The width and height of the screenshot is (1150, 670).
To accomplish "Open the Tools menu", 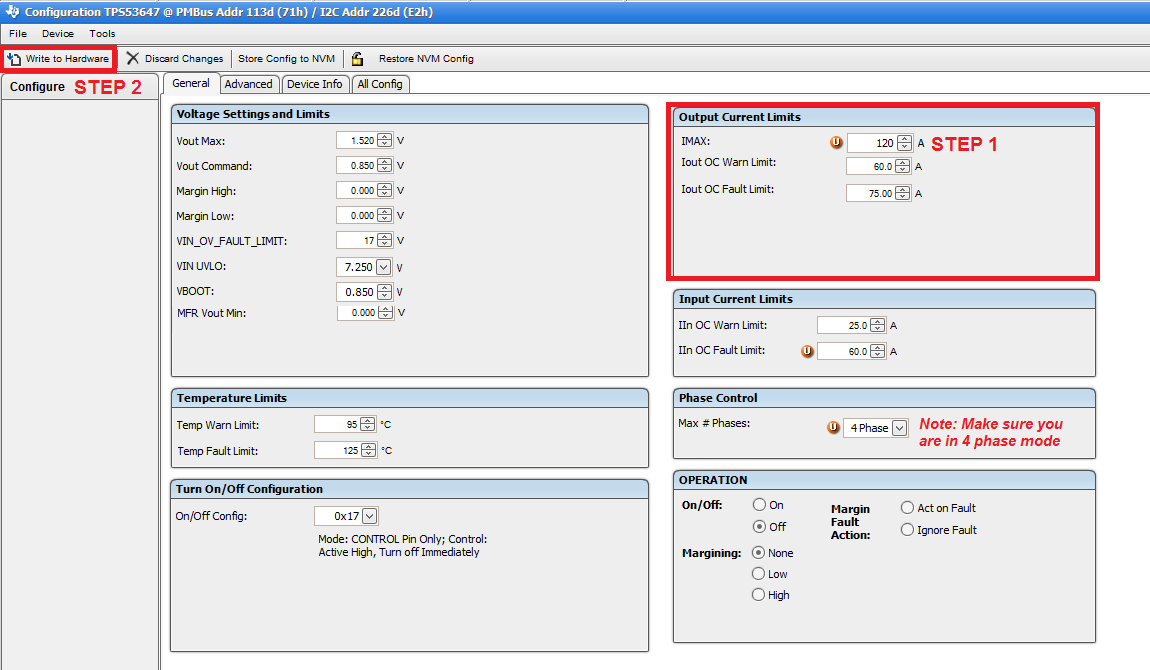I will pos(102,34).
